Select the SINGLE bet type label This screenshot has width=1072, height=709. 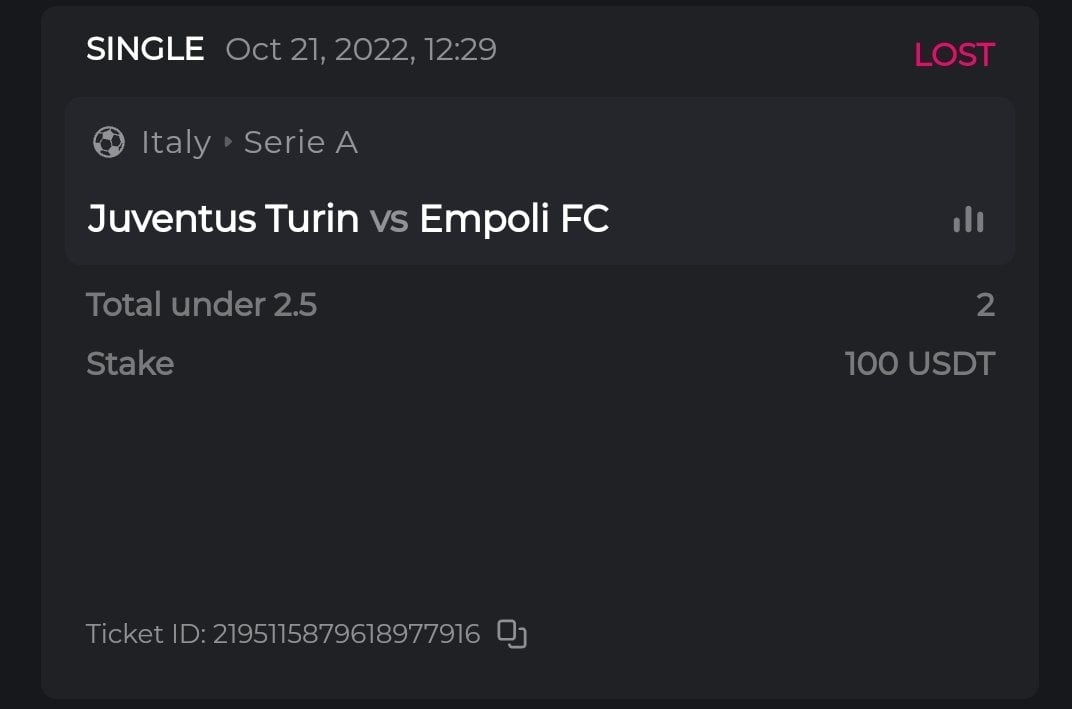(x=145, y=49)
